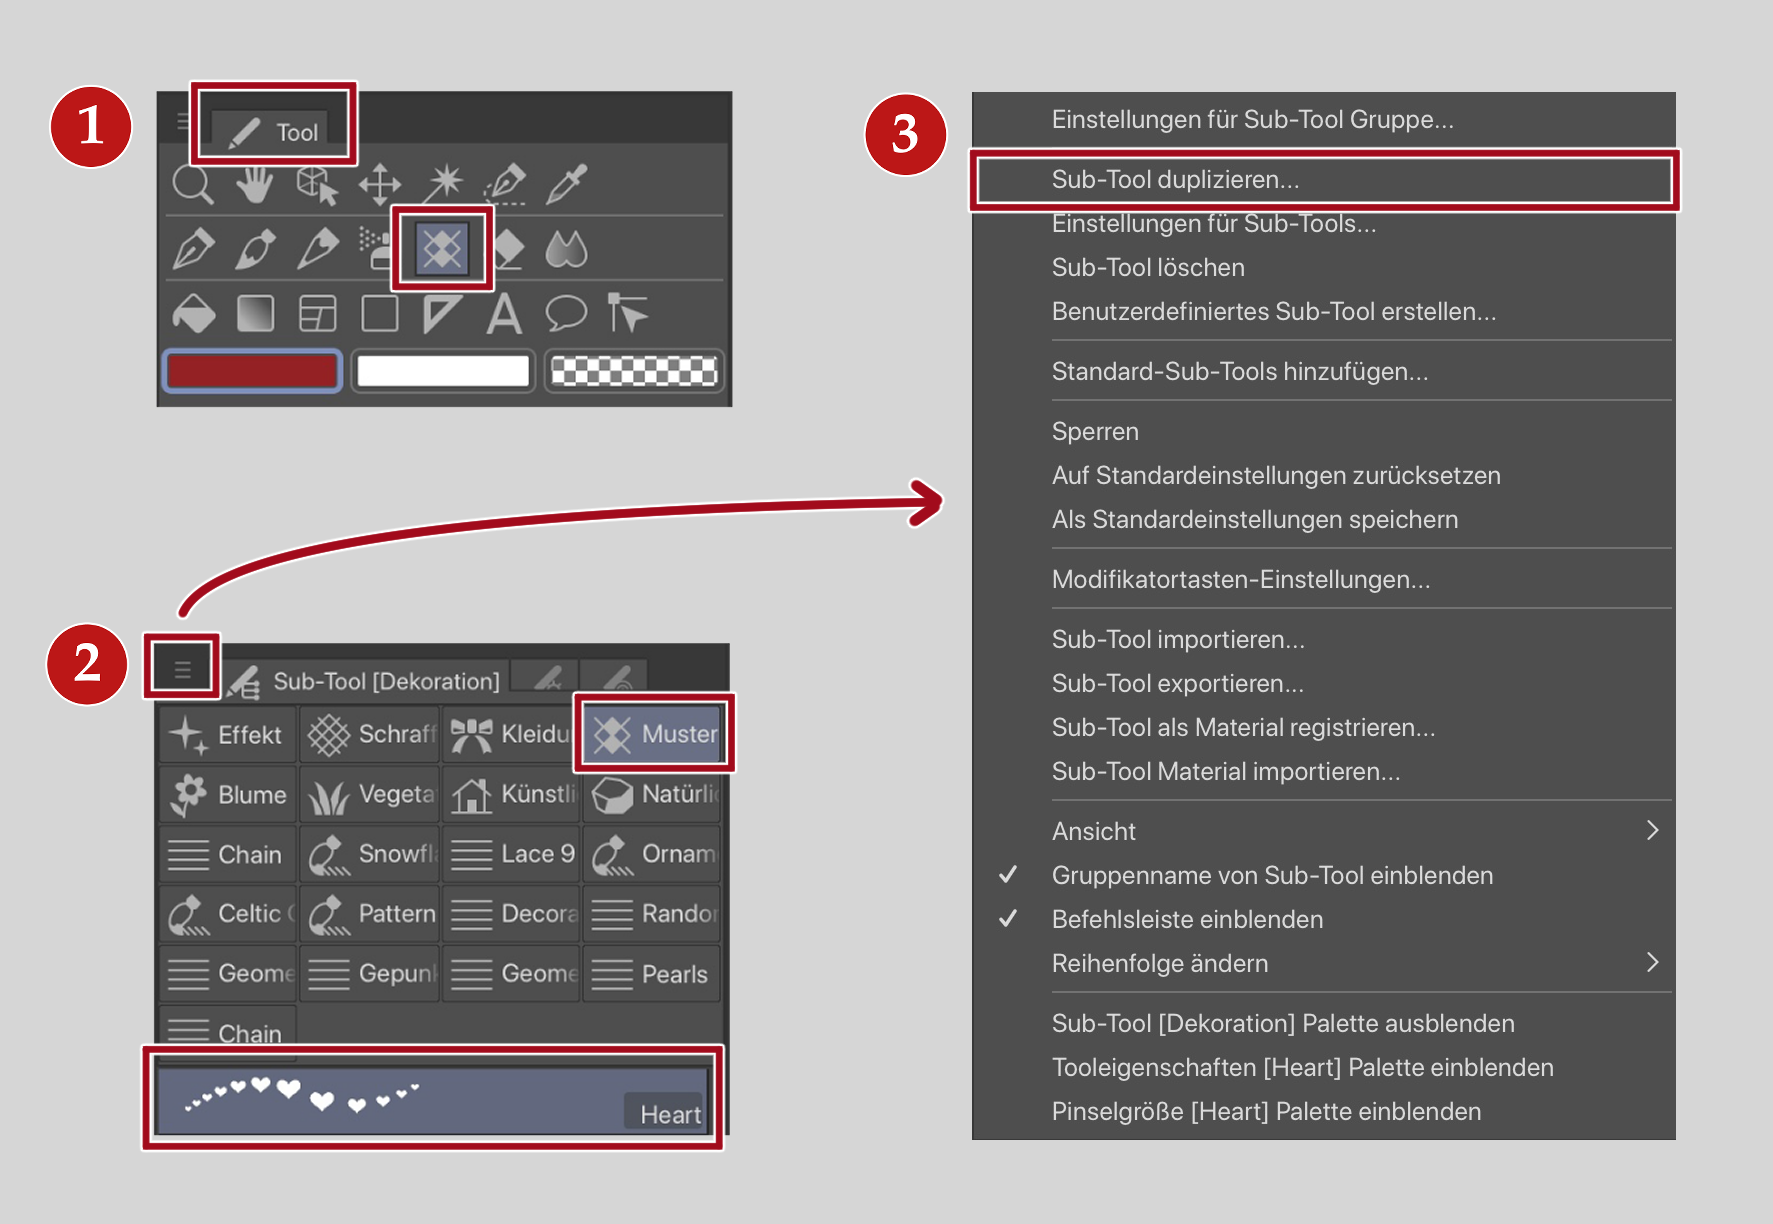Select the Frame border tool
Viewport: 1773px width, 1224px height.
point(317,314)
